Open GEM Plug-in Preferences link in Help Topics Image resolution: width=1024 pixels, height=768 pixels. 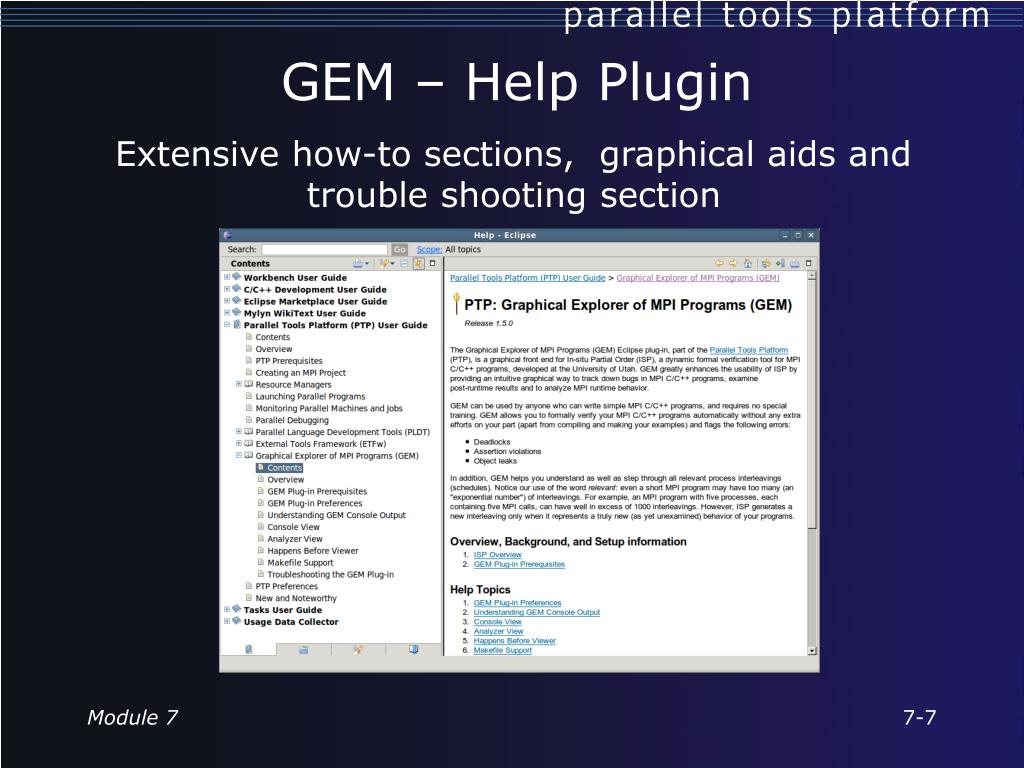click(x=517, y=603)
